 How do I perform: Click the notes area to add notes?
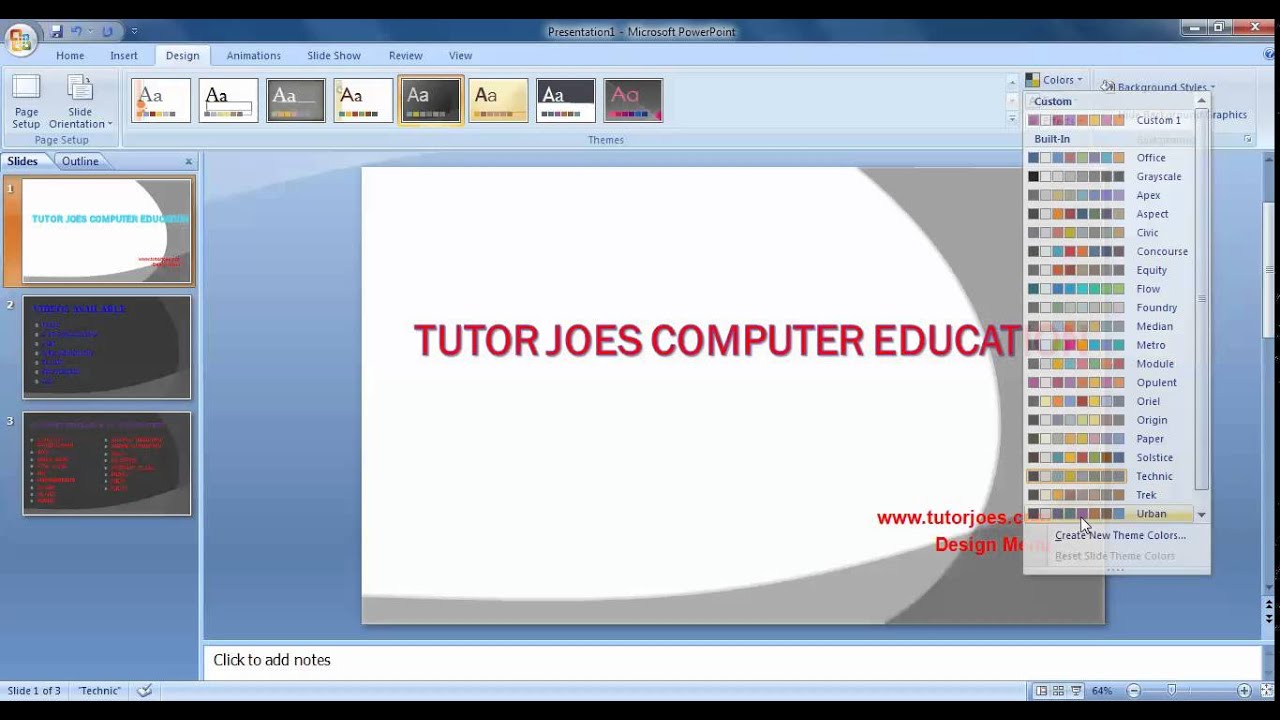732,661
